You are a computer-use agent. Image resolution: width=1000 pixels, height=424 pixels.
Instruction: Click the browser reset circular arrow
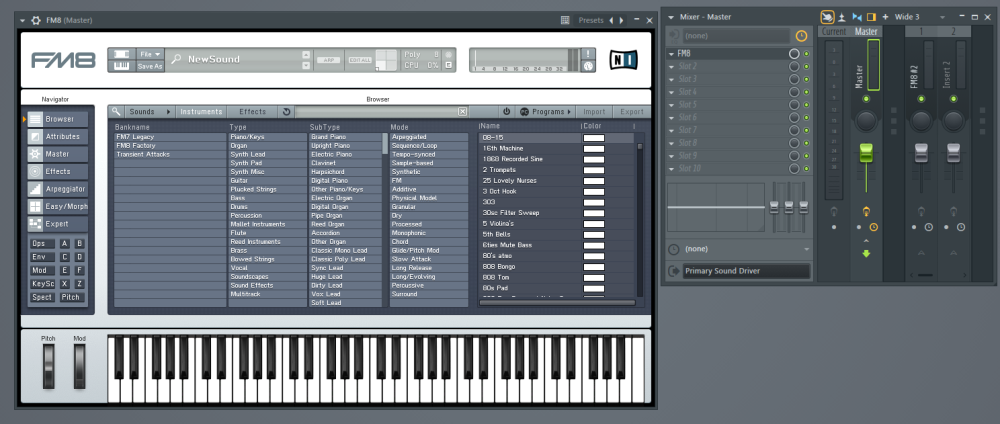[x=286, y=112]
